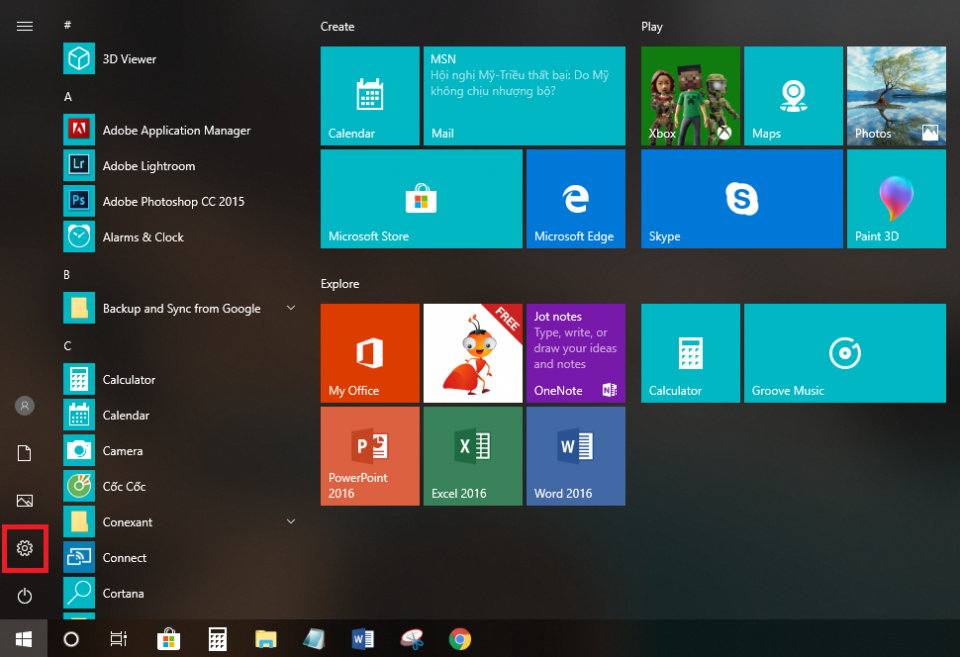Open the user account button
Viewport: 960px width, 657px height.
24,405
